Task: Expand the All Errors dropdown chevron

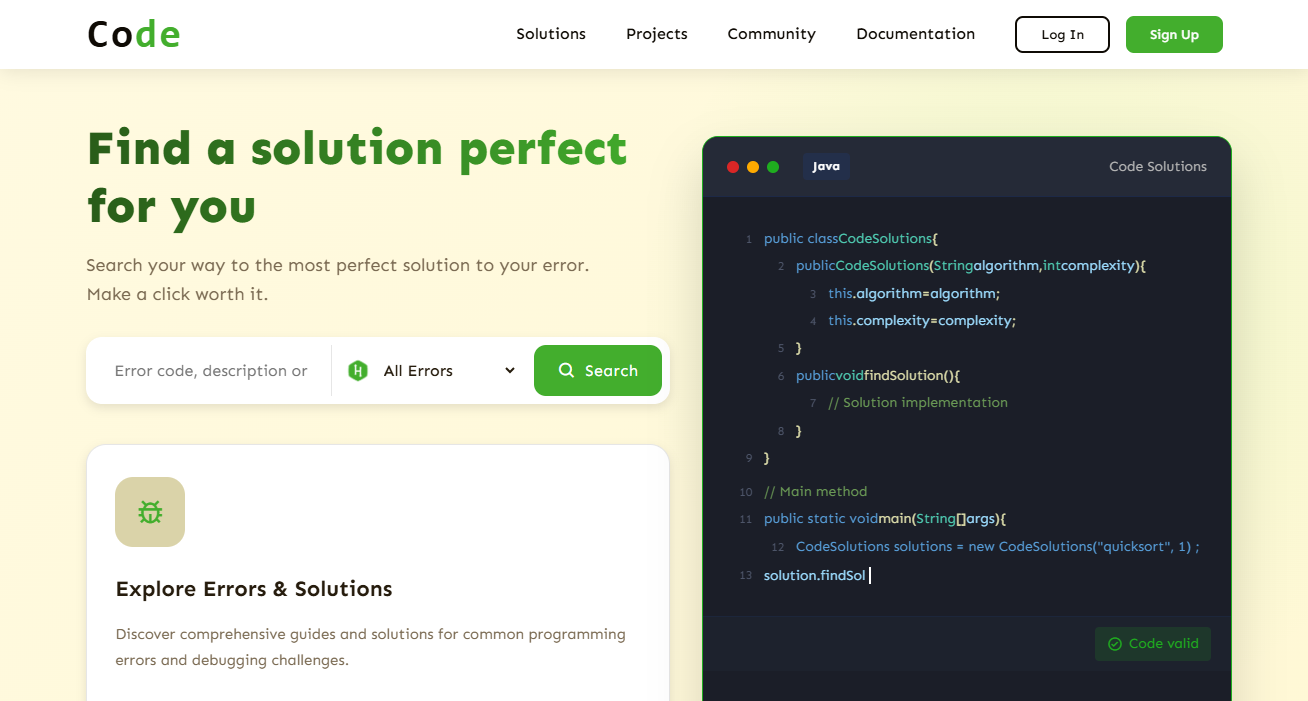Action: [x=510, y=371]
